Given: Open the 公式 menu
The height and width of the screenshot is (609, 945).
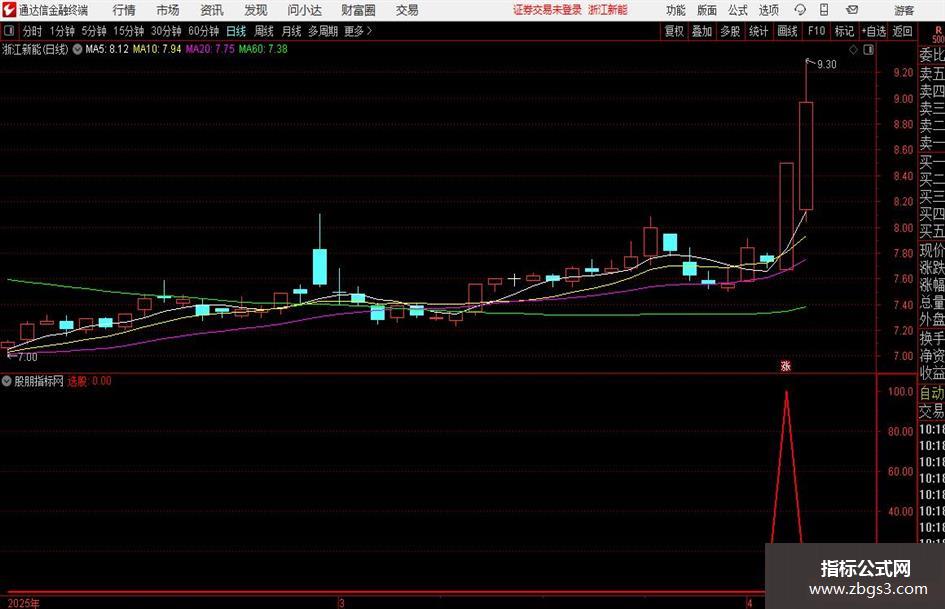Looking at the screenshot, I should [x=738, y=10].
